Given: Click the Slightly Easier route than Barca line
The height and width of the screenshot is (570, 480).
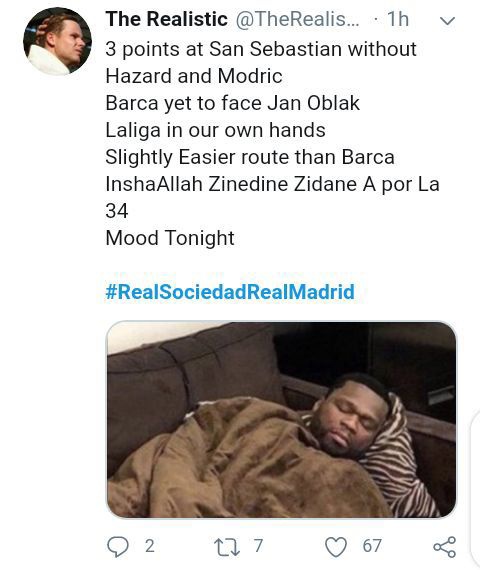Looking at the screenshot, I should [x=250, y=157].
